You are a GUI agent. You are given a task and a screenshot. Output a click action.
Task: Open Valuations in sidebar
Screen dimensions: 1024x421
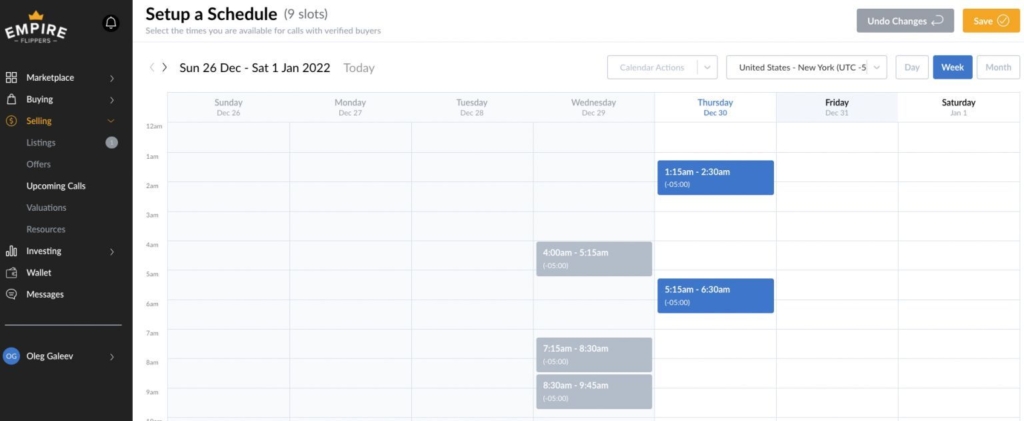(x=46, y=208)
